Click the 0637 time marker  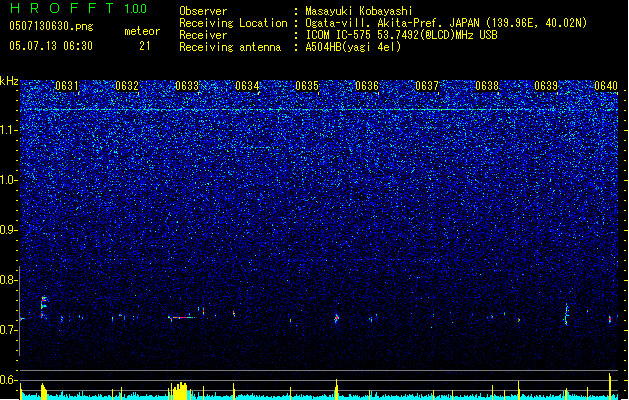coord(427,86)
